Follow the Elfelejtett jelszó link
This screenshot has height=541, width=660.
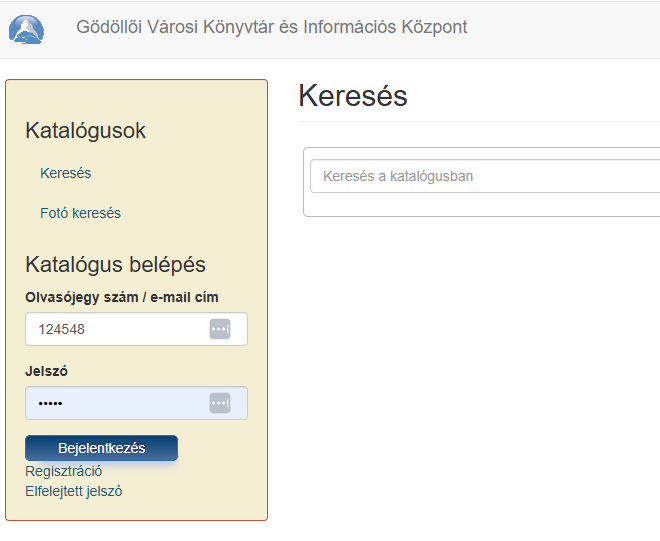click(73, 491)
